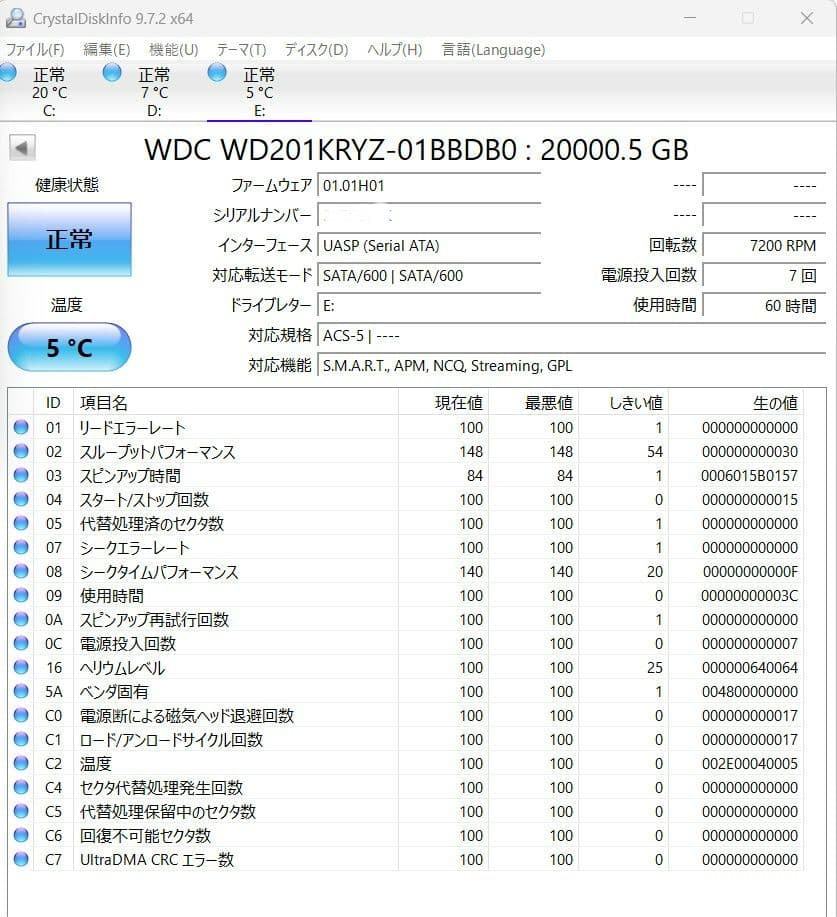The width and height of the screenshot is (837, 917).
Task: Click the 正常 health status button
Action: tap(69, 239)
